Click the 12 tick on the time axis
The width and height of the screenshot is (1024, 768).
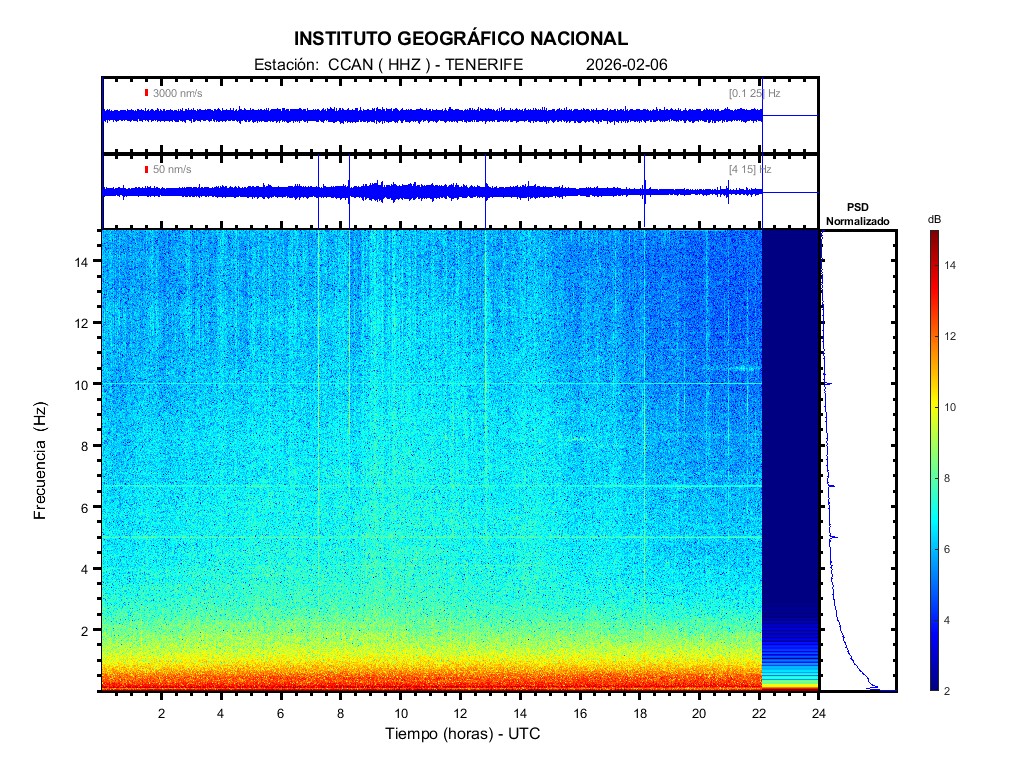(460, 713)
